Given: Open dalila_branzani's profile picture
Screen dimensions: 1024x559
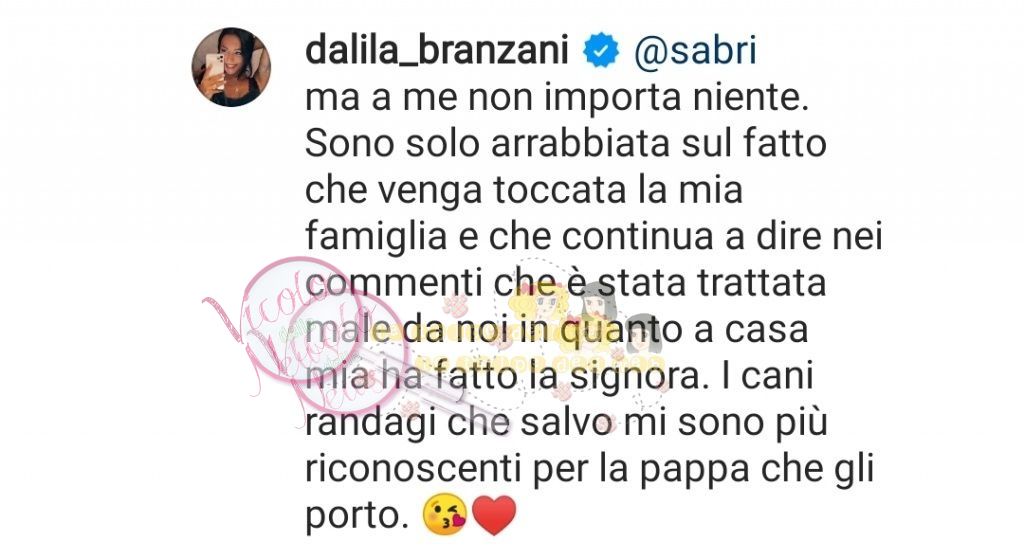Looking at the screenshot, I should pos(231,67).
